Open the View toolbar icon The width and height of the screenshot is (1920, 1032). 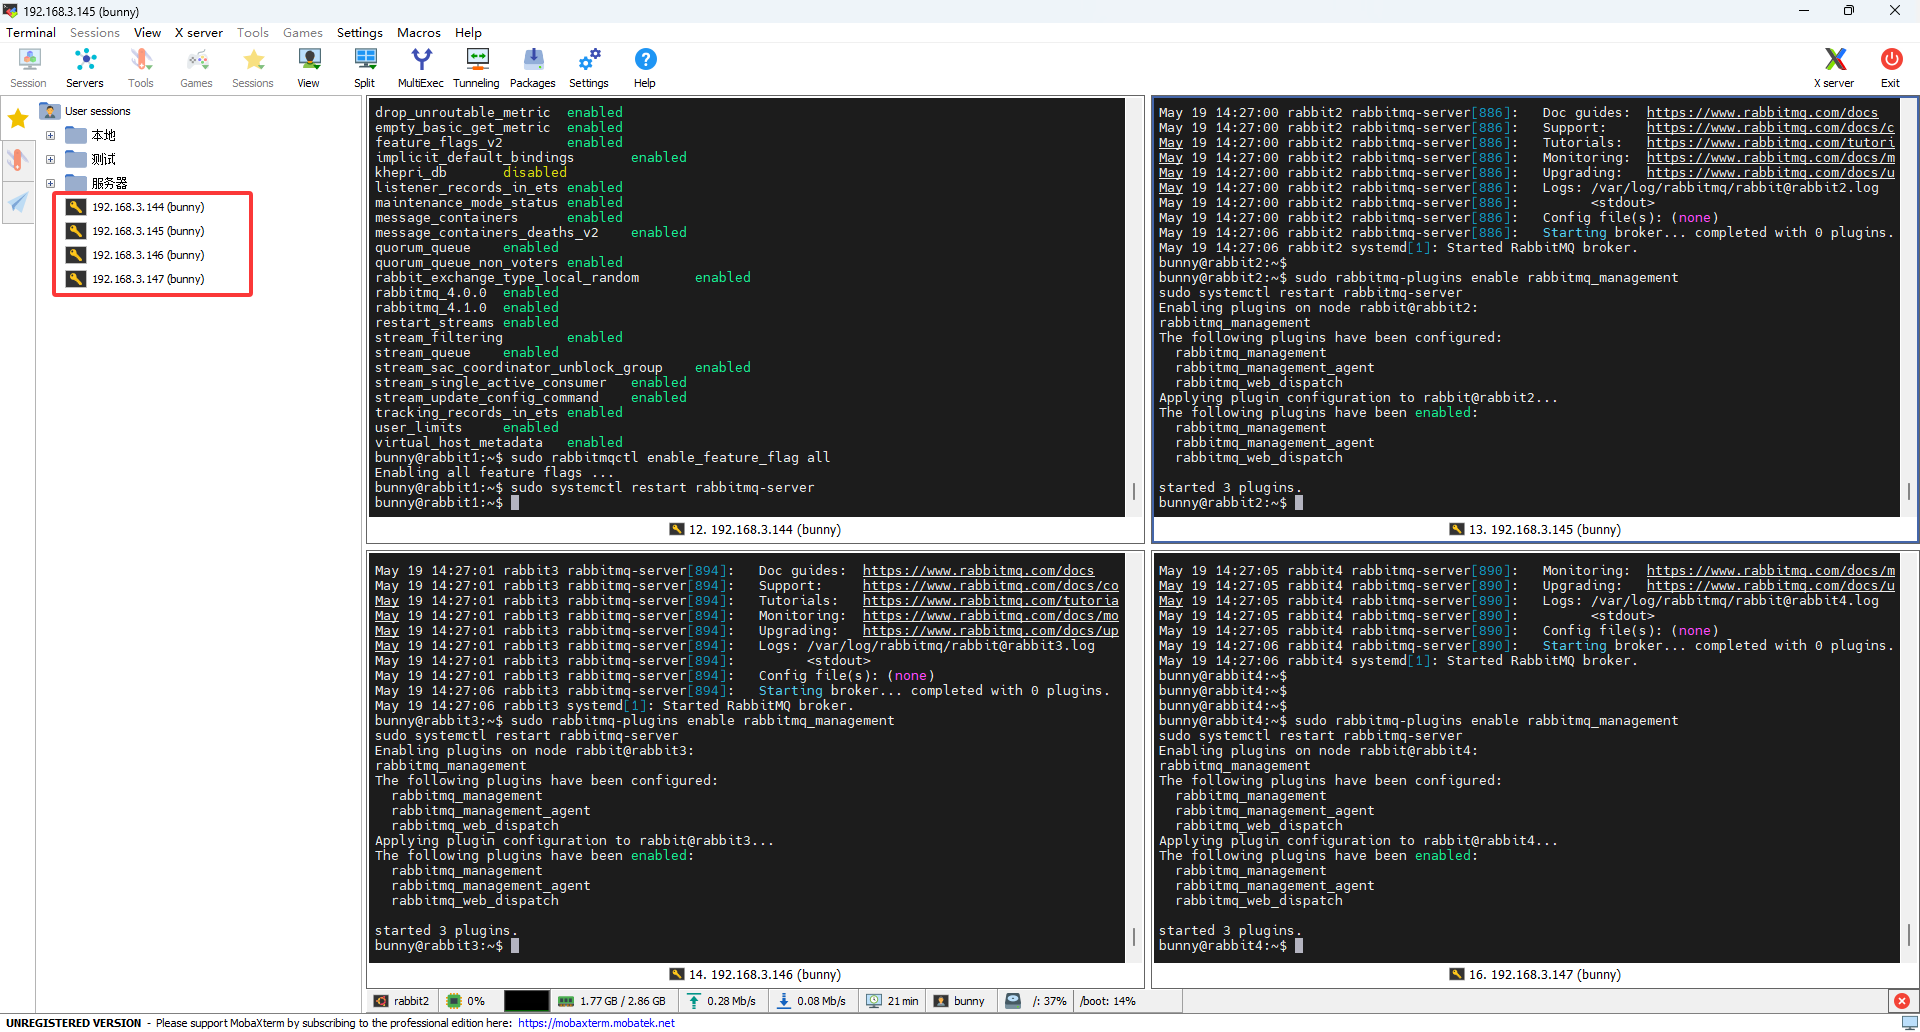(x=309, y=68)
